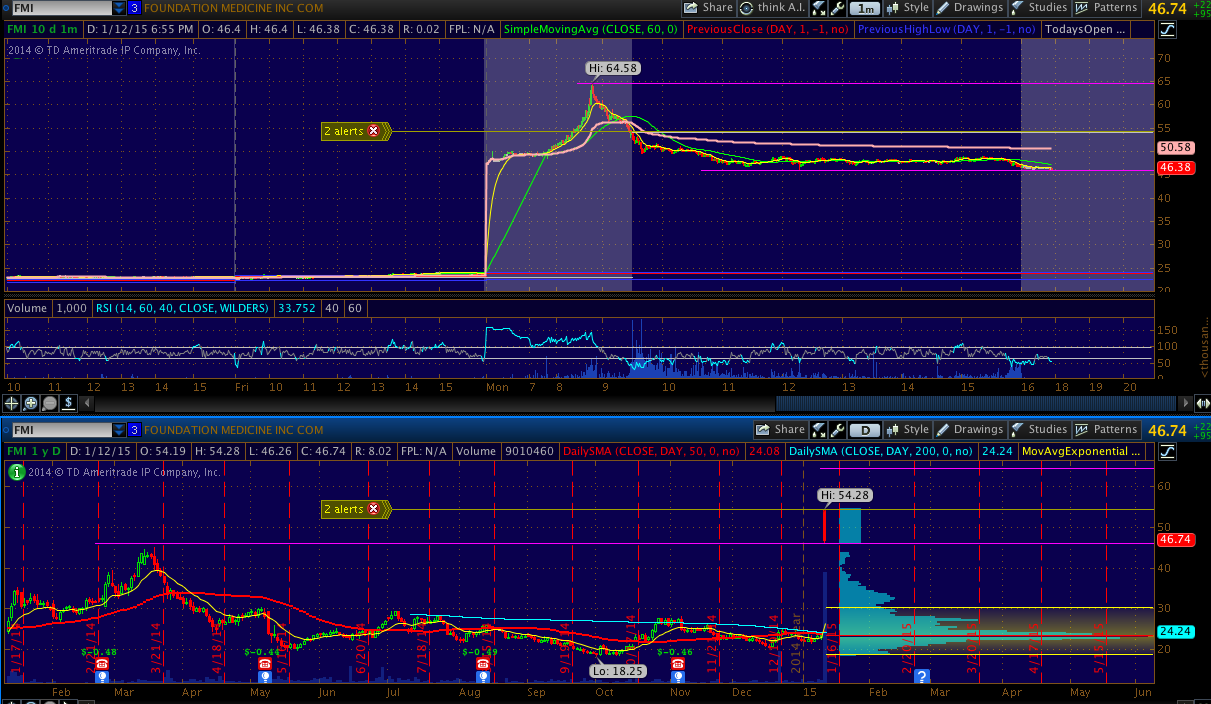The height and width of the screenshot is (704, 1211).
Task: Toggle the lower chart scale mode button
Action: pos(1167,451)
